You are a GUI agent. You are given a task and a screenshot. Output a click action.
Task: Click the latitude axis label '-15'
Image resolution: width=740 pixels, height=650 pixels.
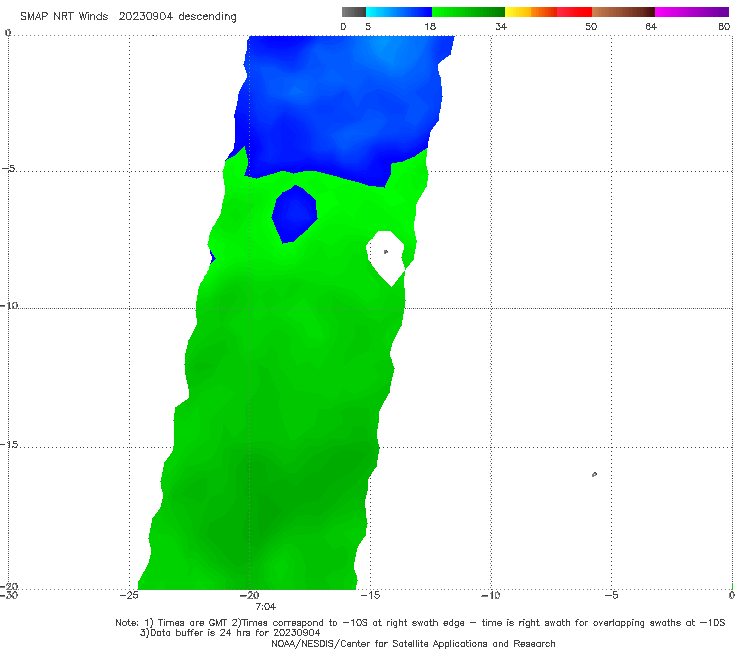point(9,445)
